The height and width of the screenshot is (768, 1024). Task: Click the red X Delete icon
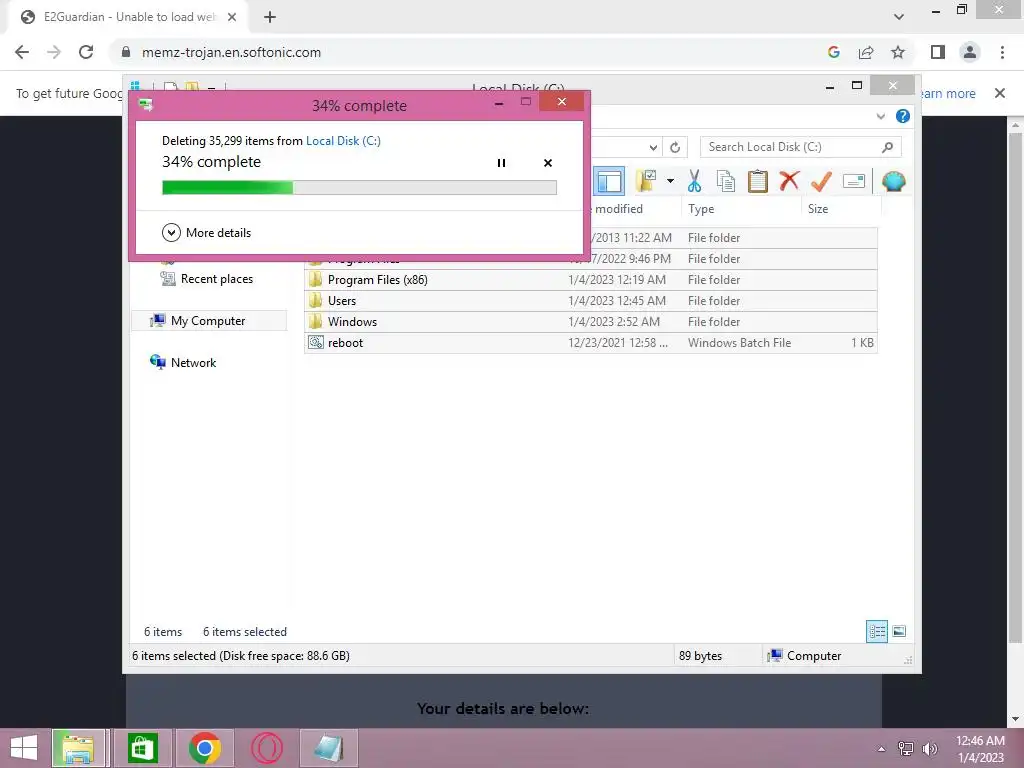tap(789, 180)
